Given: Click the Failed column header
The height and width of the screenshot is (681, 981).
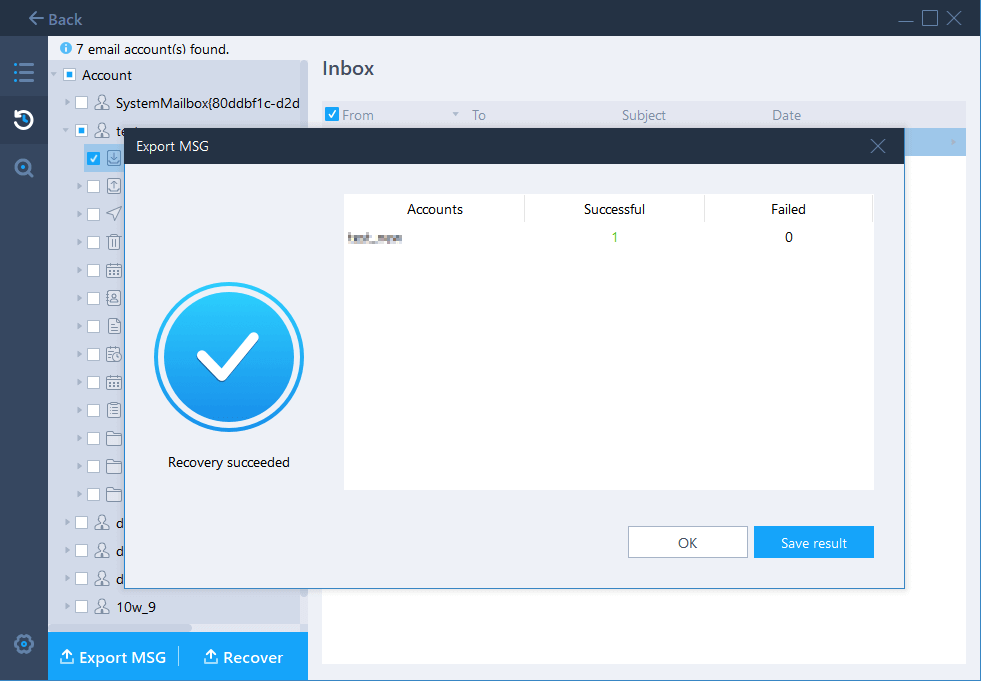Looking at the screenshot, I should click(788, 209).
